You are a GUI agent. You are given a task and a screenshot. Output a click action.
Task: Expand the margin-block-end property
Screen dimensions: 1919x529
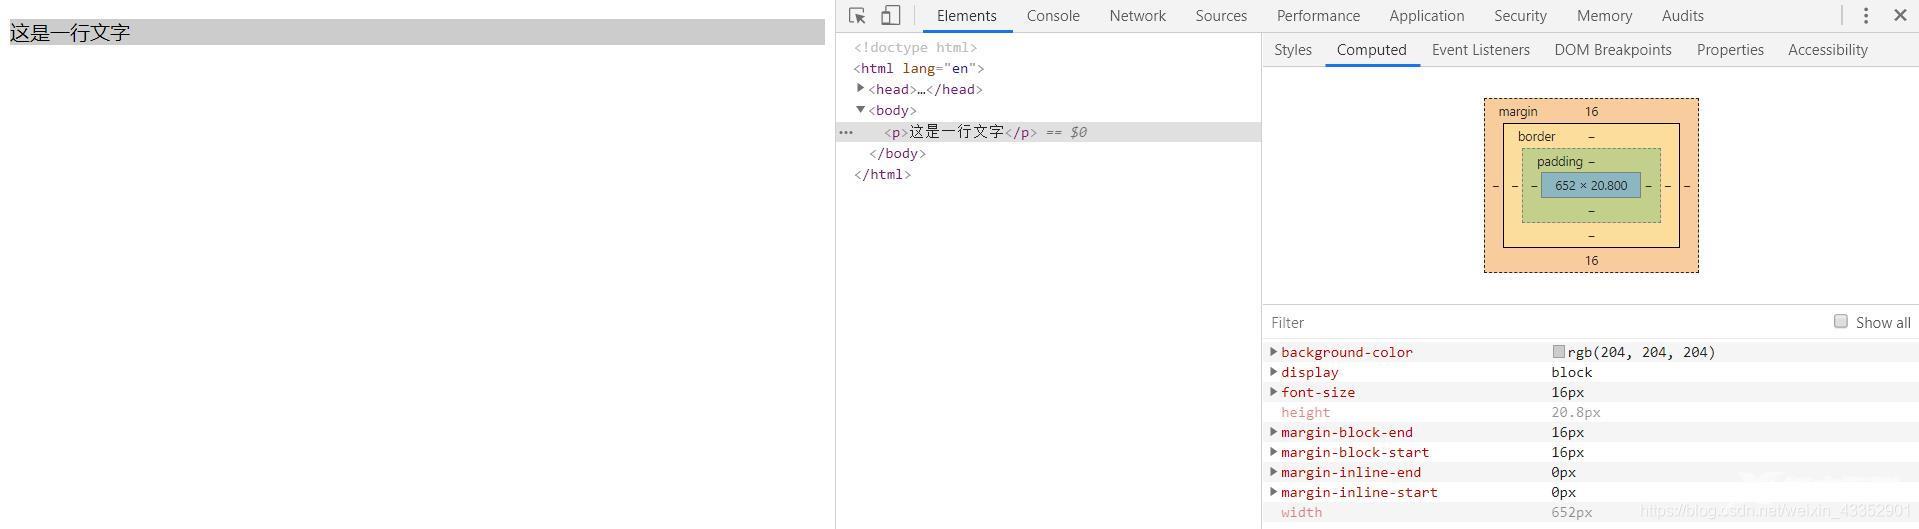(1273, 432)
